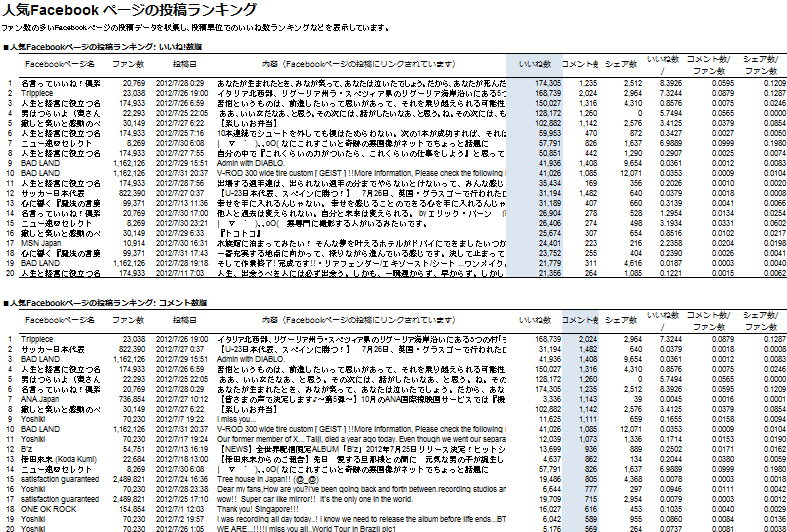Click the fan count 736,854
The height and width of the screenshot is (532, 787).
click(132, 399)
